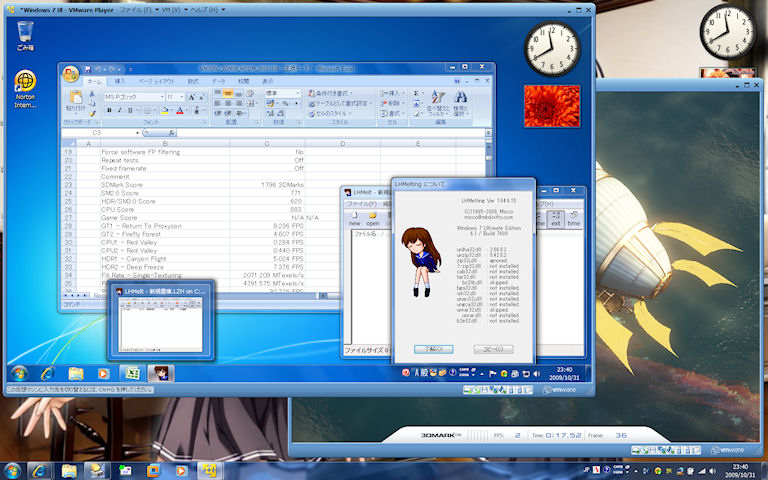
Task: Toggle top vertical alignment in Excel ribbon
Action: 217,93
